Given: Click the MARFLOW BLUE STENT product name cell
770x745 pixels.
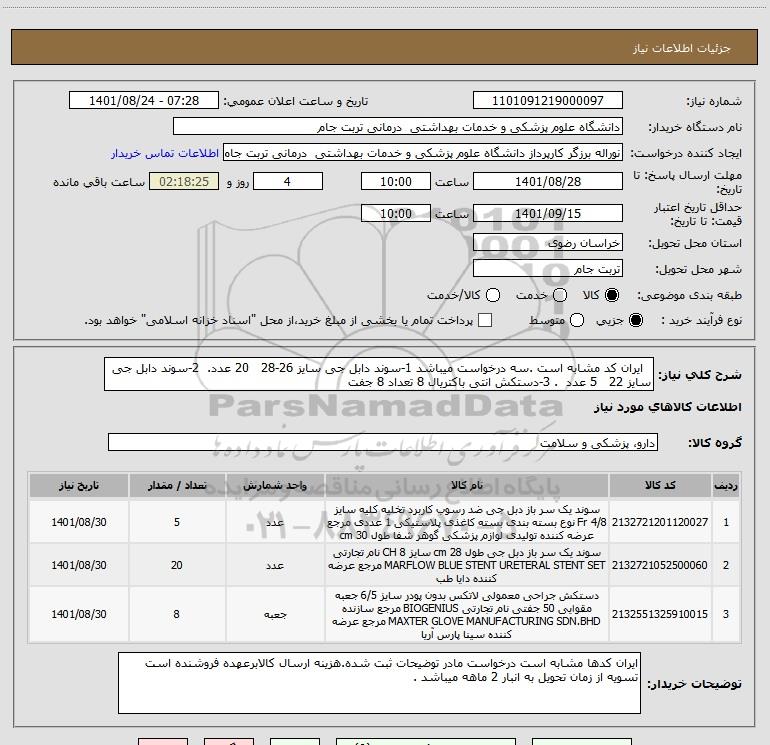Looking at the screenshot, I should (467, 565).
